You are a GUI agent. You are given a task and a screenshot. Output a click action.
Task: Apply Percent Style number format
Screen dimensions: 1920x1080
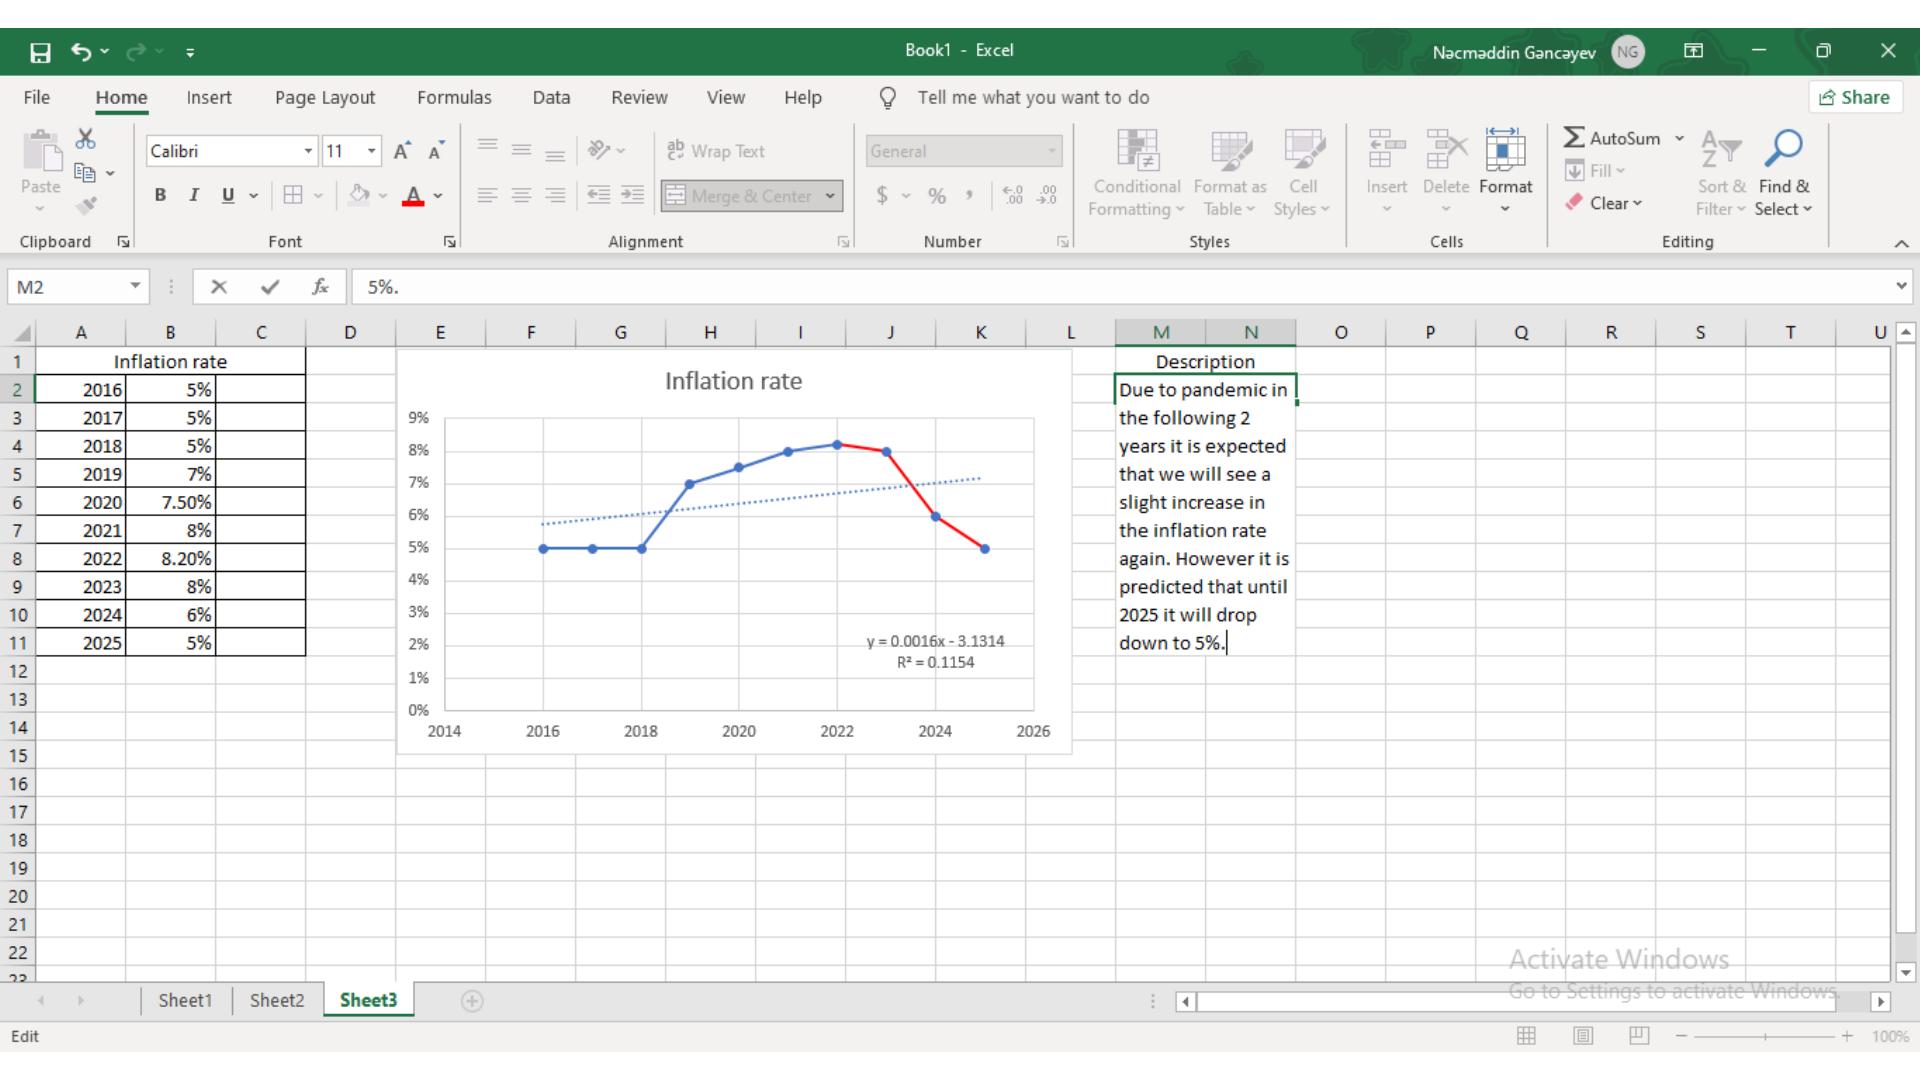[x=937, y=196]
